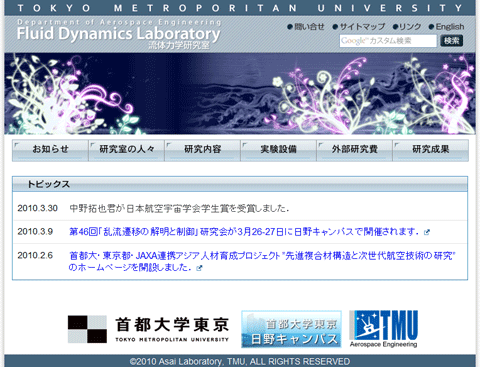Viewport: 480px width, 367px height.
Task: Click the floral header banner image
Action: coord(240,94)
